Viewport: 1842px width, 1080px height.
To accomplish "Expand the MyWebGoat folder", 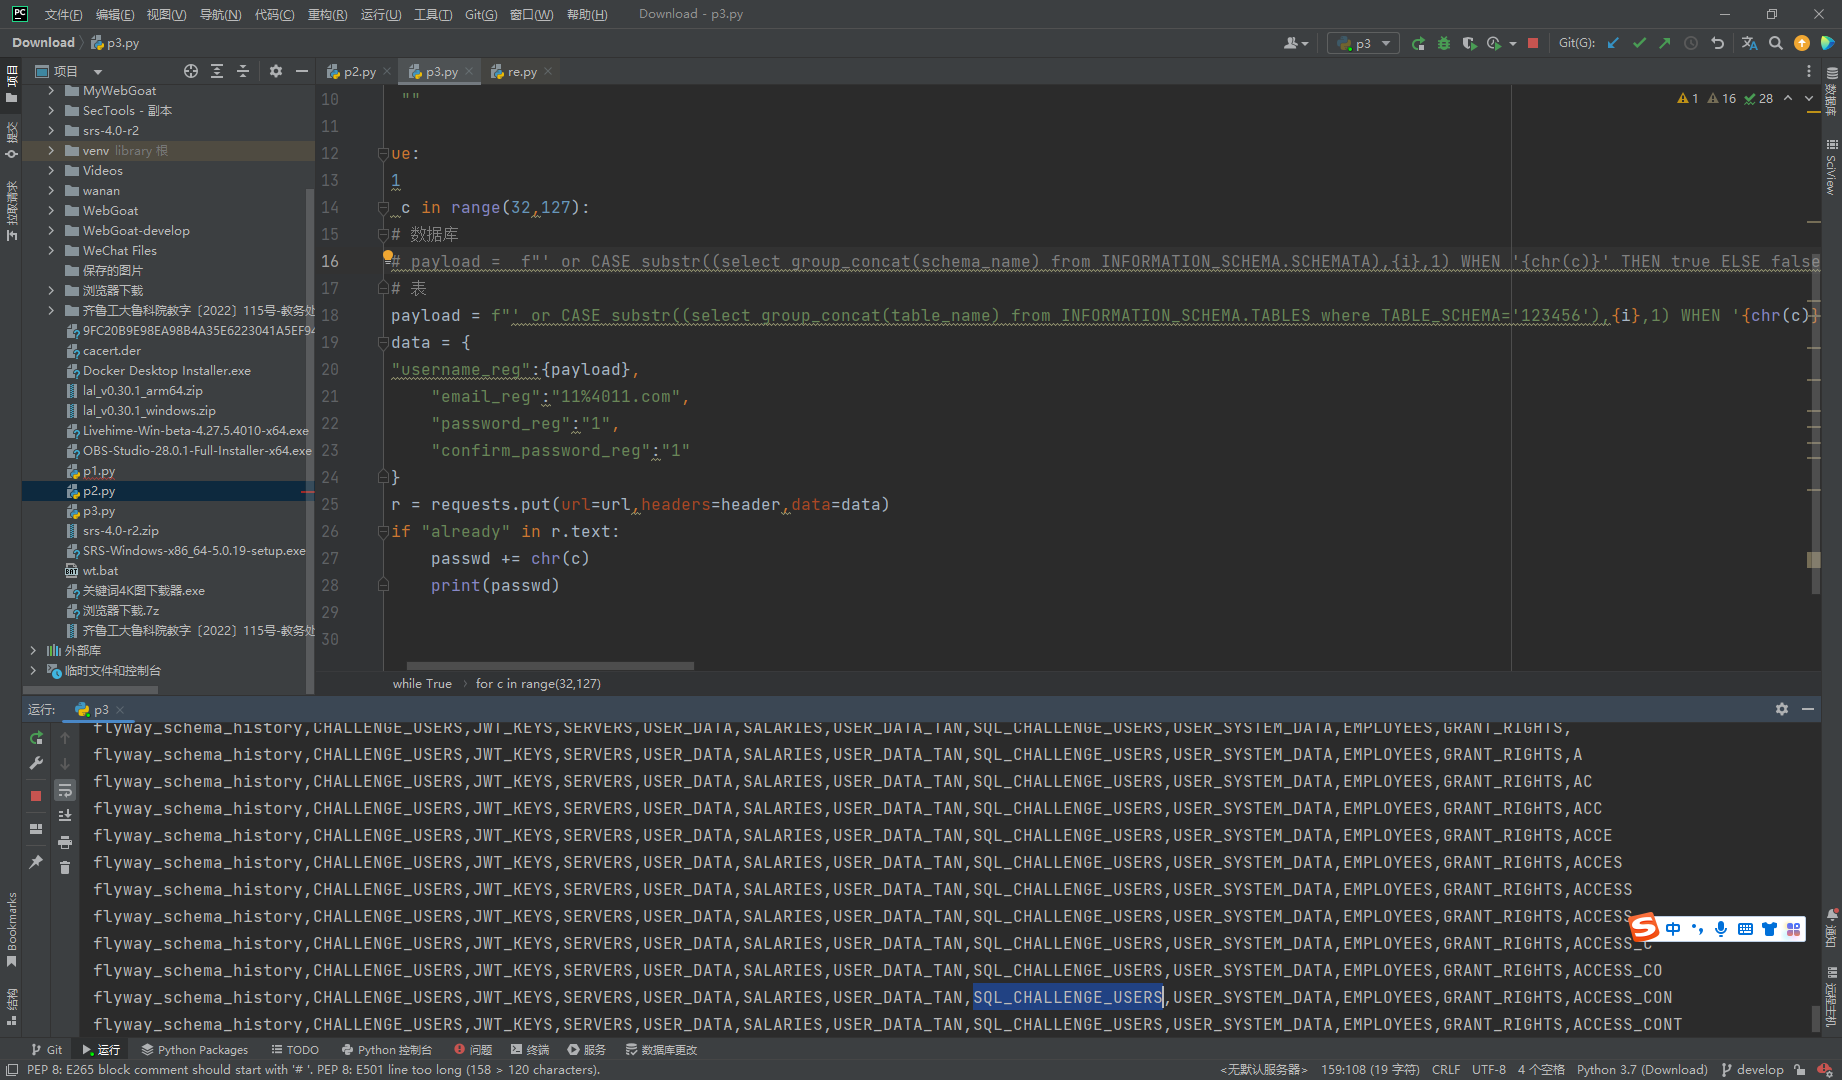I will [x=51, y=91].
